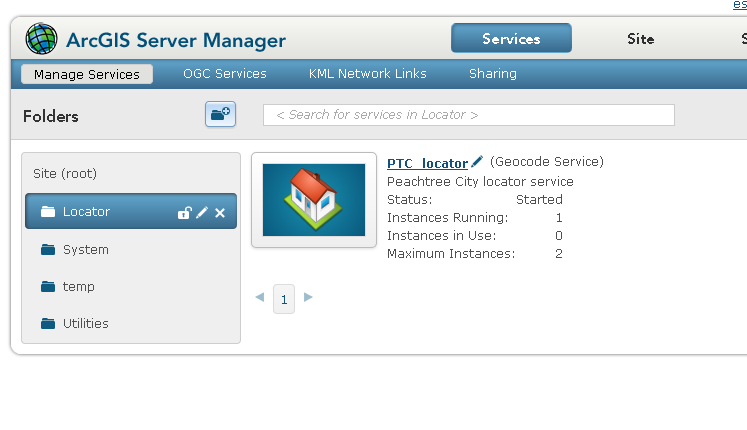Viewport: 747px width, 430px height.
Task: Switch to Manage Services
Action: [87, 74]
